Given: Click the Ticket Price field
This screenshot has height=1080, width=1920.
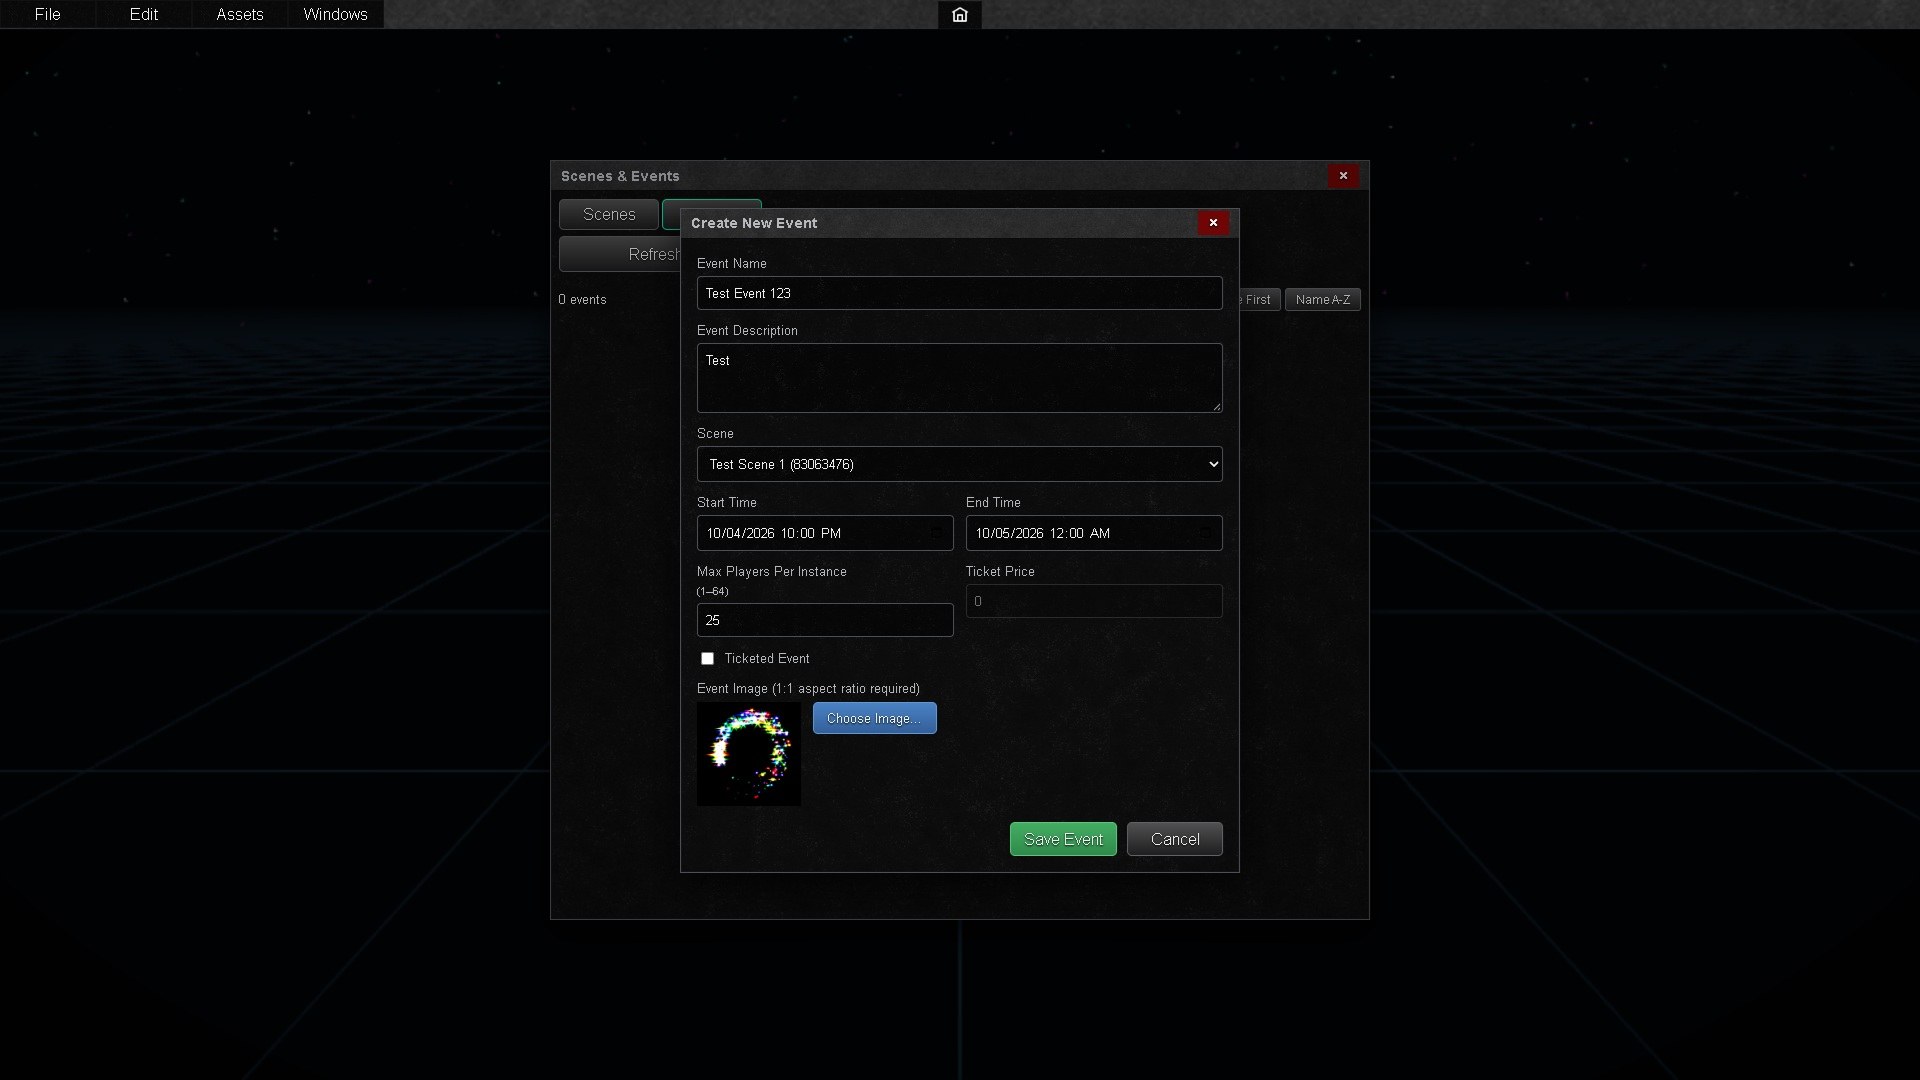Looking at the screenshot, I should click(1093, 601).
